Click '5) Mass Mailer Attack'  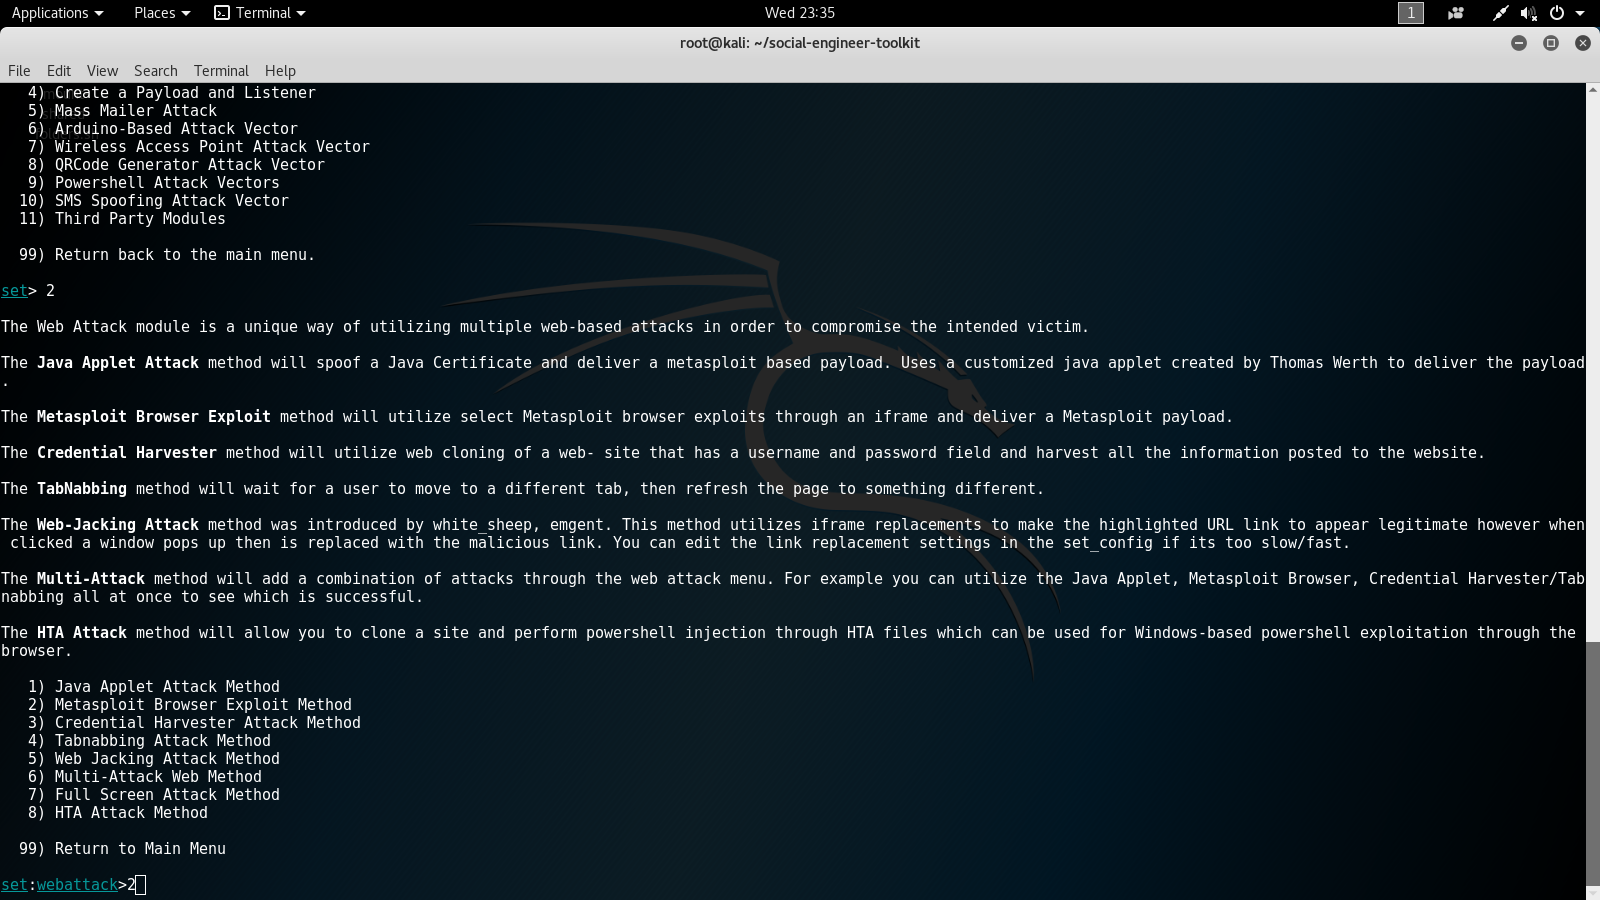click(122, 111)
